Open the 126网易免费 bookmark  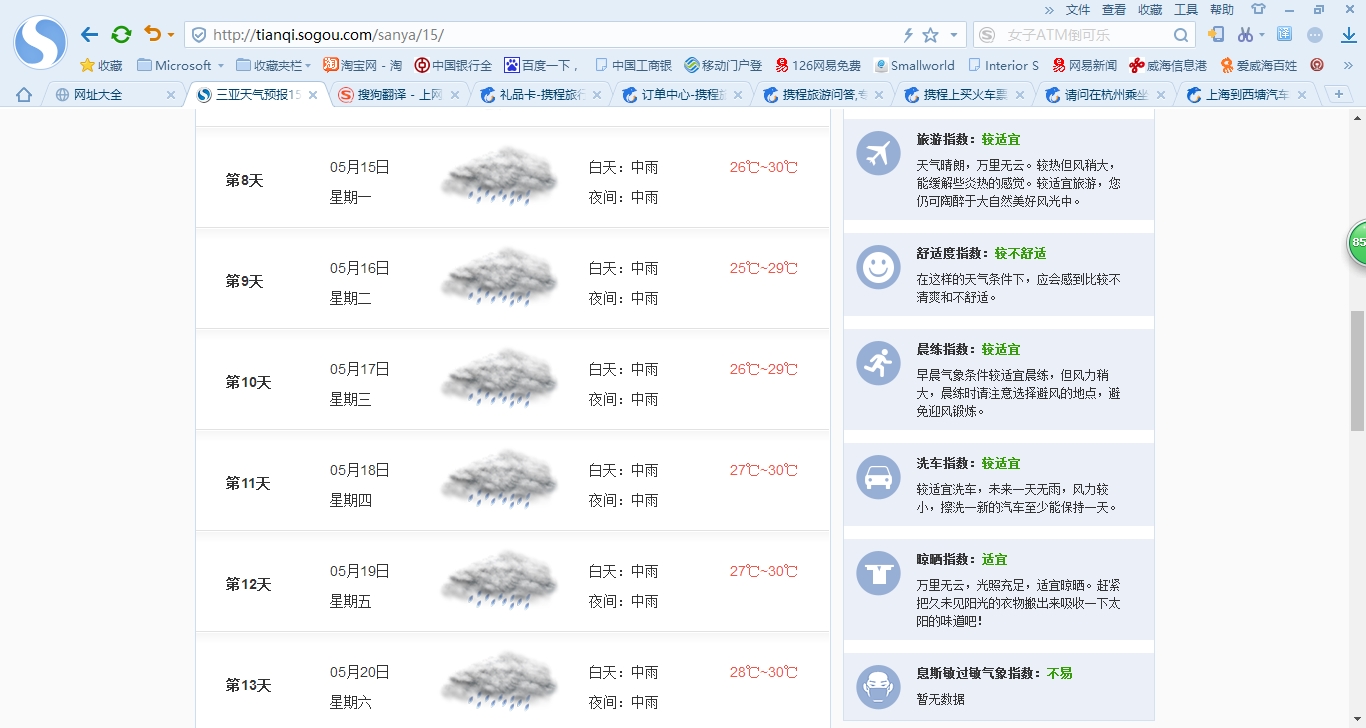(x=818, y=65)
